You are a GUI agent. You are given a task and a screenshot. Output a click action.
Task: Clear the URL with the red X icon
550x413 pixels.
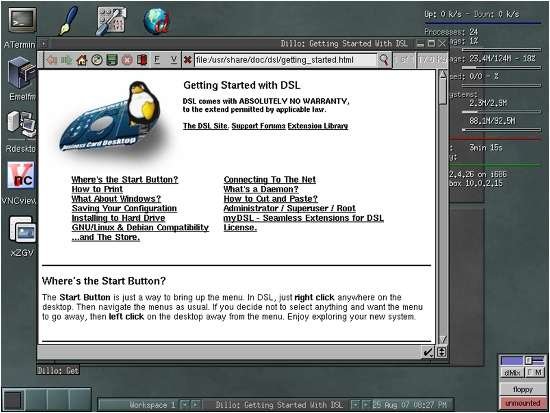(188, 60)
